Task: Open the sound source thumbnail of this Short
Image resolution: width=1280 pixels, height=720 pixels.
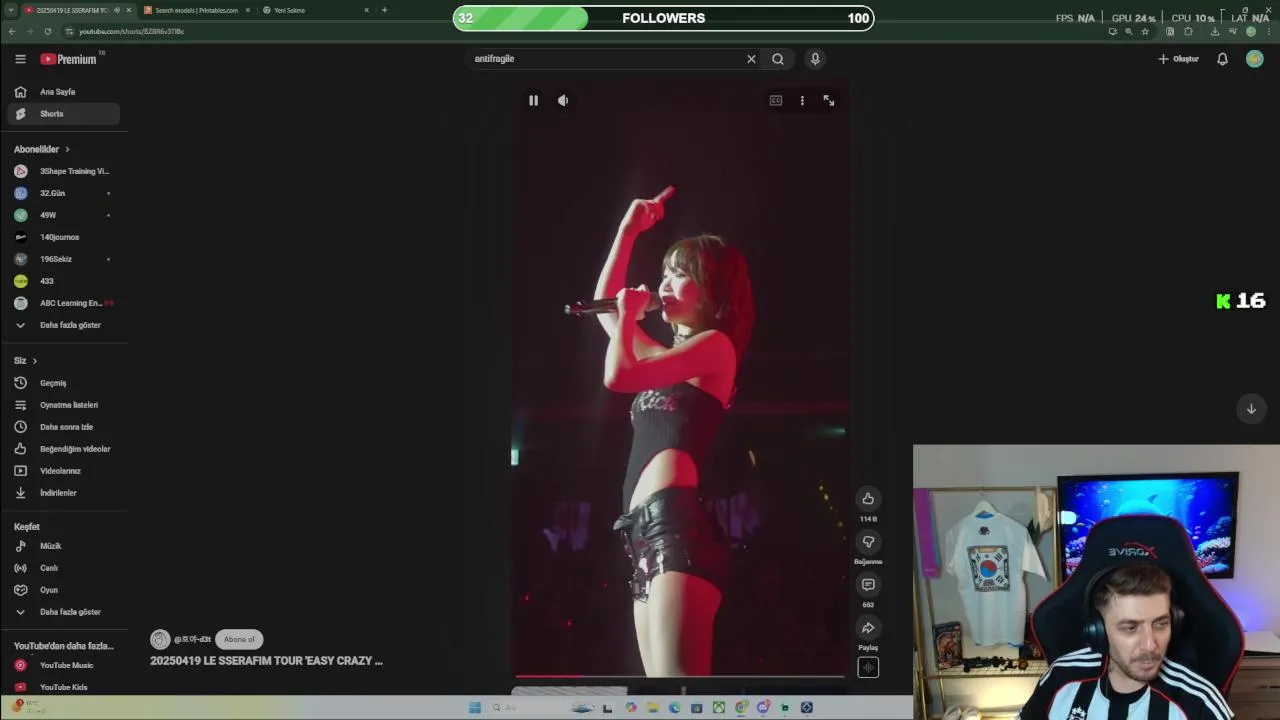Action: (868, 668)
